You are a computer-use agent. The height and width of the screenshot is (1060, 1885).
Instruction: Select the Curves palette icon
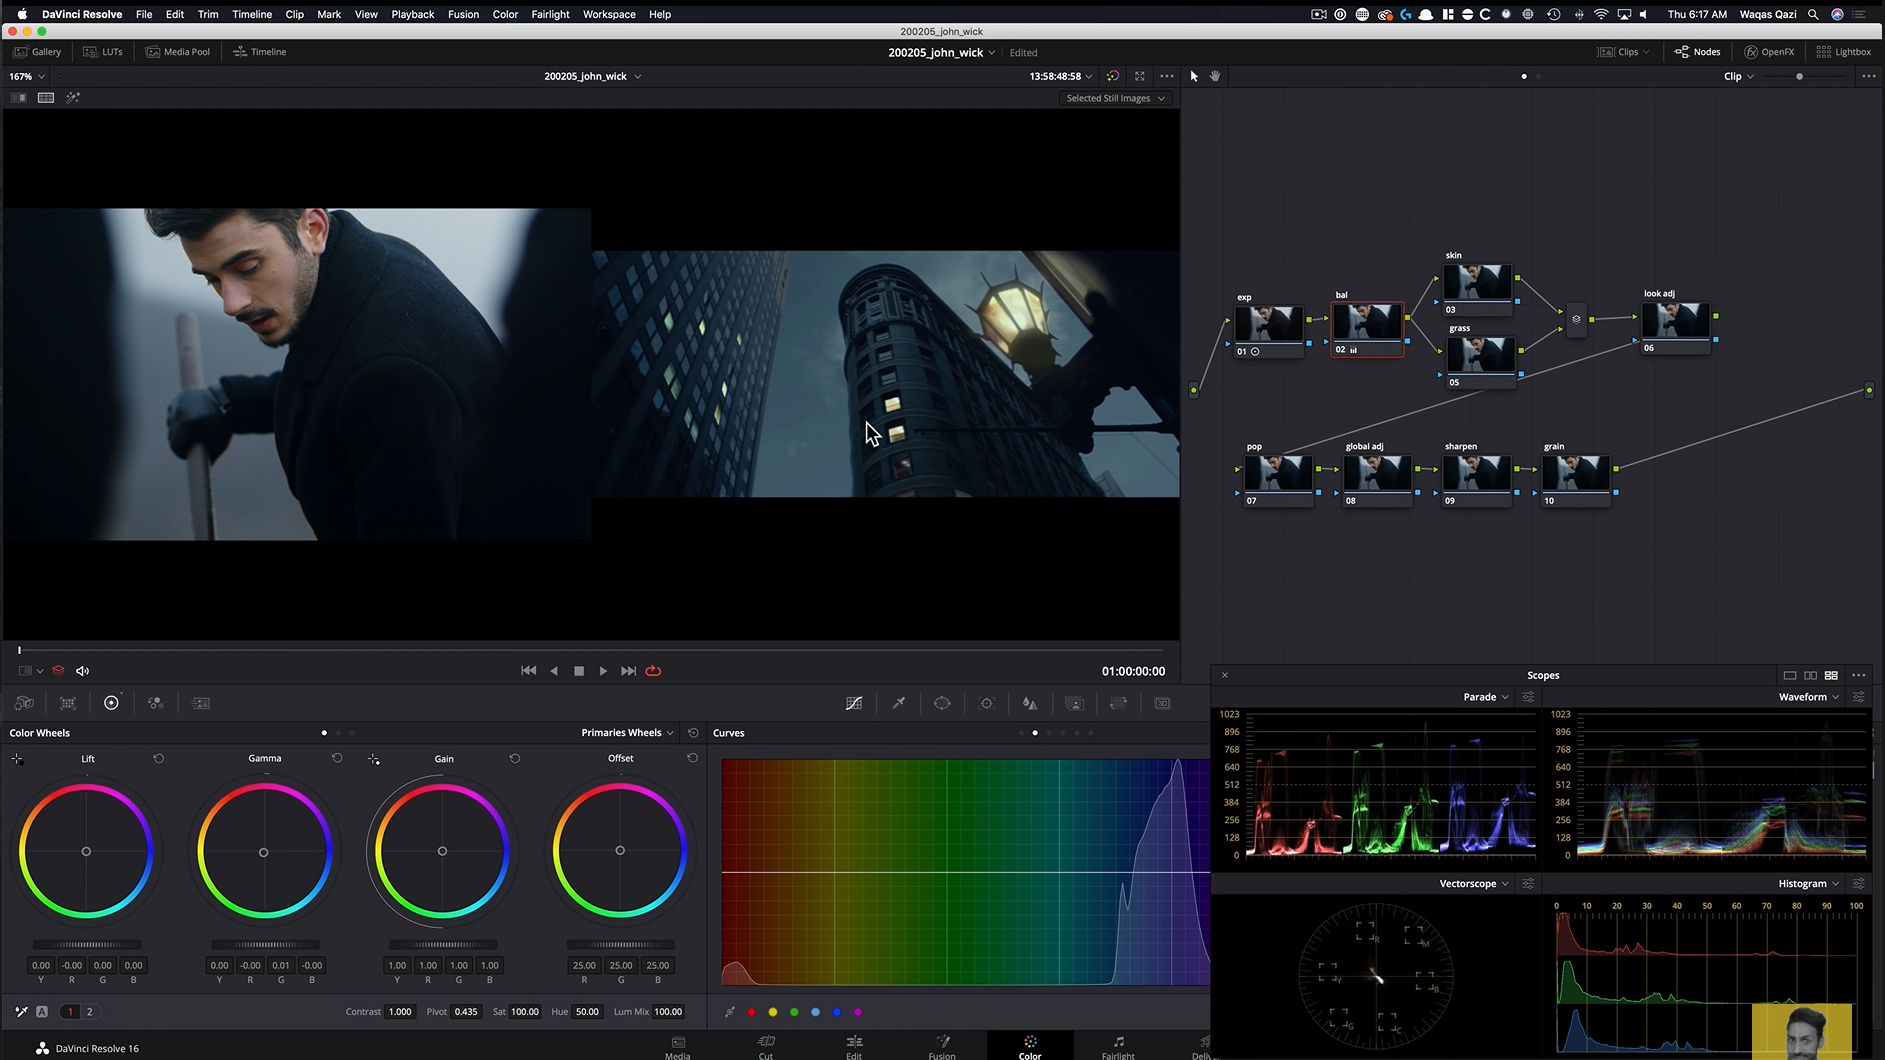(x=854, y=703)
